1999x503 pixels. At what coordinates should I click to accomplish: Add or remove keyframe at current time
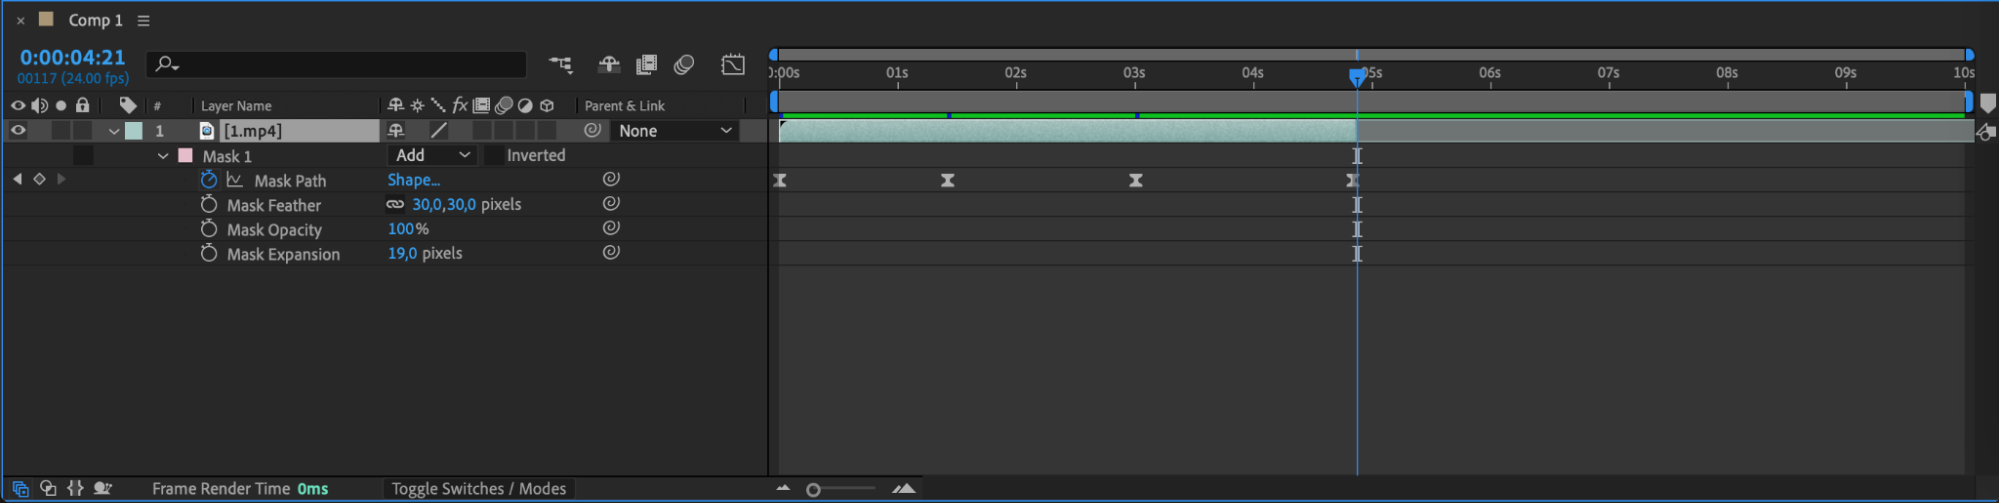pos(39,179)
